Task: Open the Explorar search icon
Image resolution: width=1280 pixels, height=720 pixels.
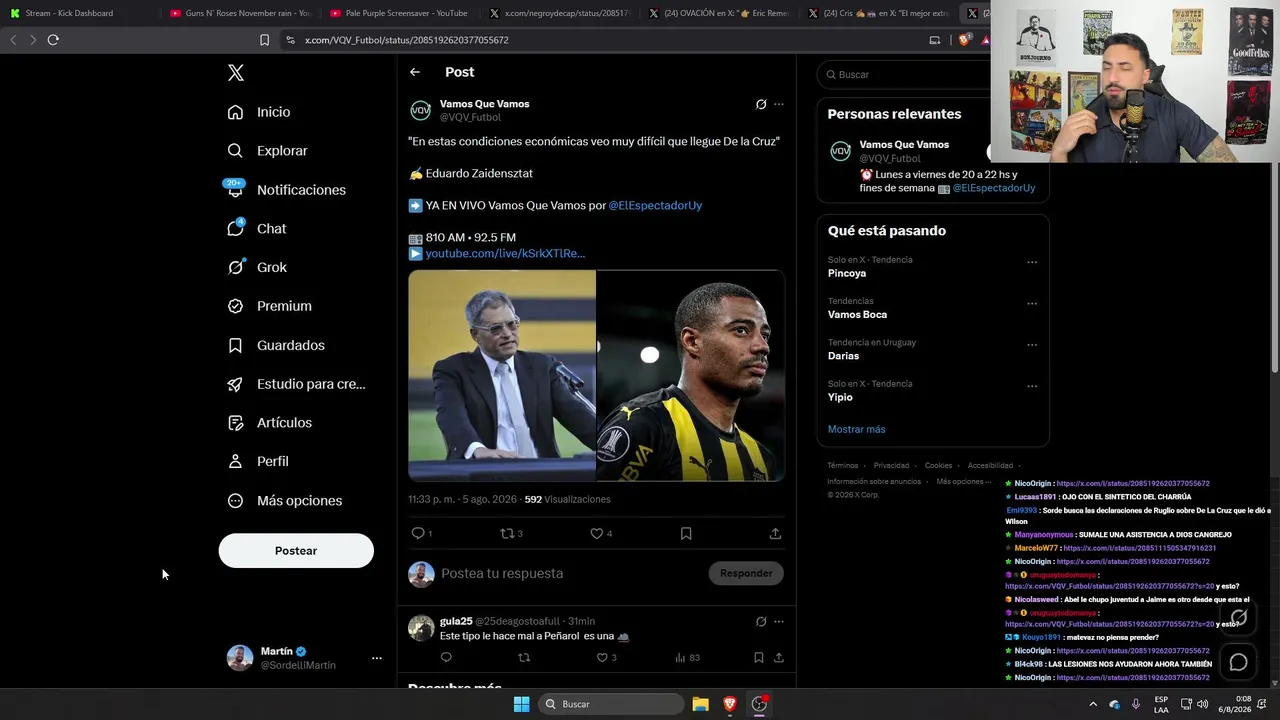Action: pos(235,151)
